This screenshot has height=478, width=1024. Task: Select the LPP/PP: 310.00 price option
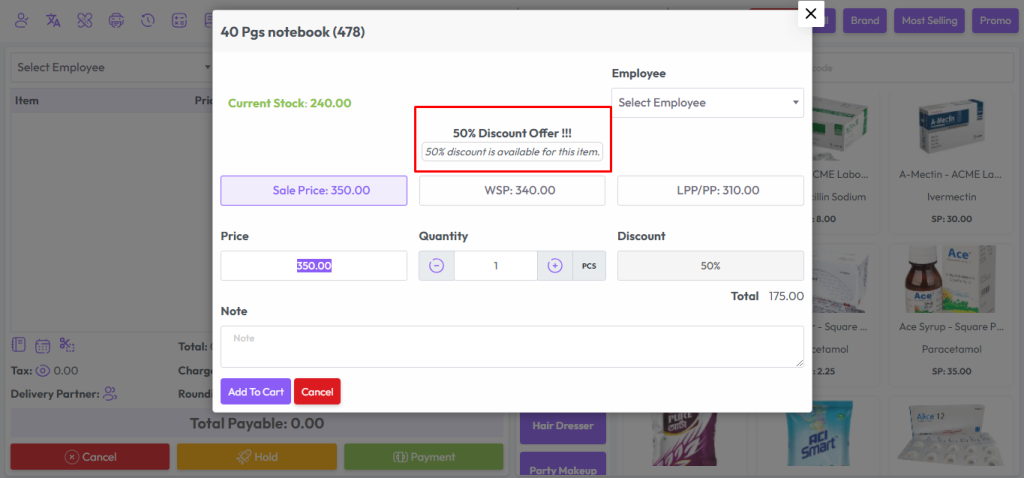tap(710, 191)
